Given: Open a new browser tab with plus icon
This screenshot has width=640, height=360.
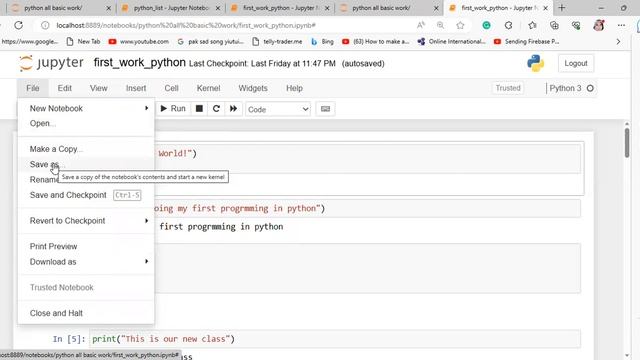Looking at the screenshot, I should pos(562,8).
